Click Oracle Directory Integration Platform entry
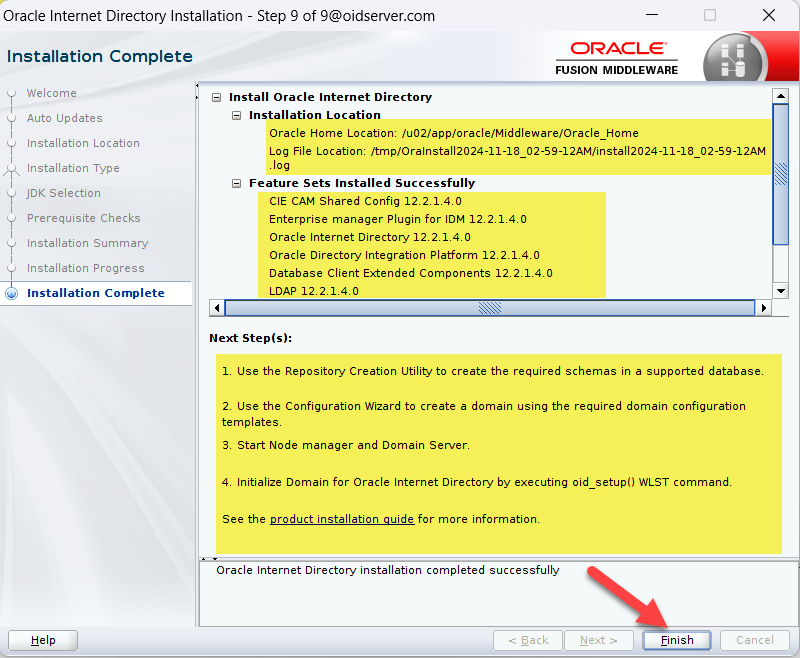The height and width of the screenshot is (658, 800). pyautogui.click(x=404, y=255)
